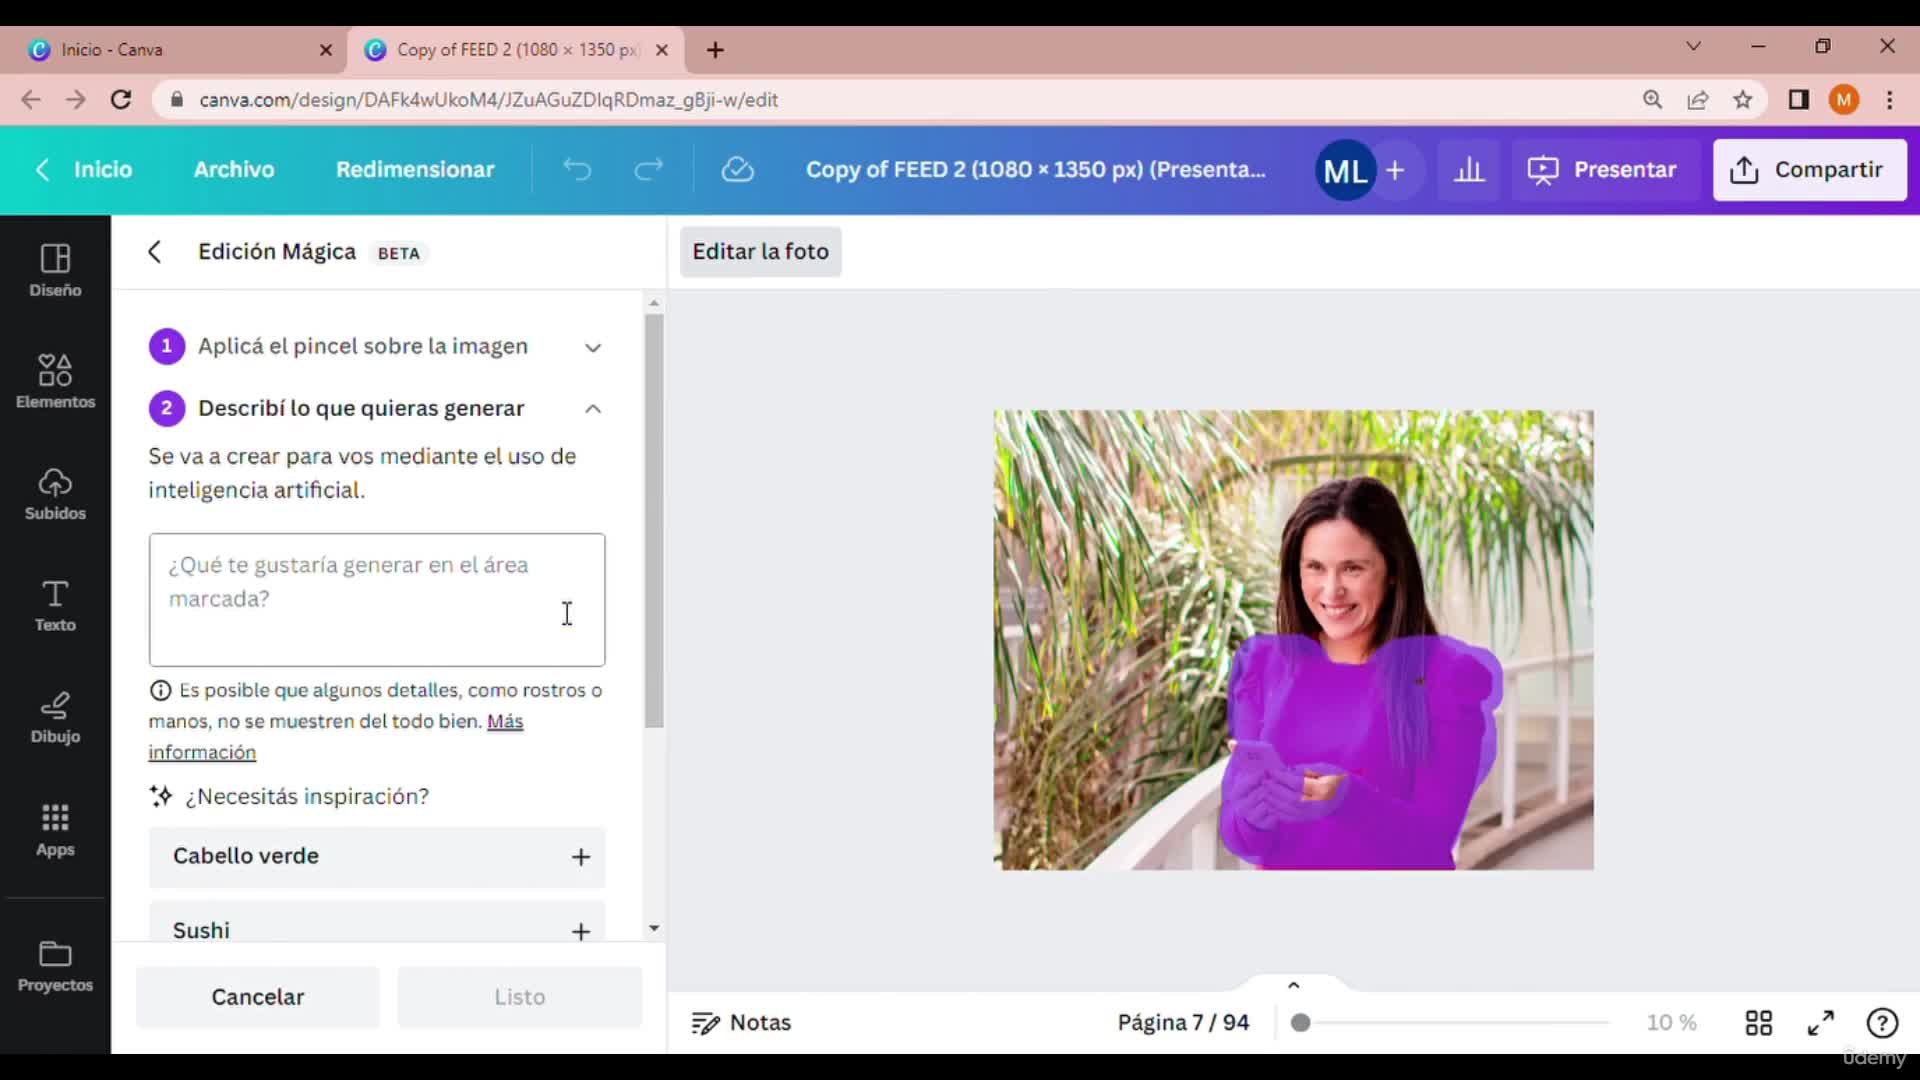Image resolution: width=1920 pixels, height=1080 pixels.
Task: Click the Compartir button
Action: (x=1809, y=170)
